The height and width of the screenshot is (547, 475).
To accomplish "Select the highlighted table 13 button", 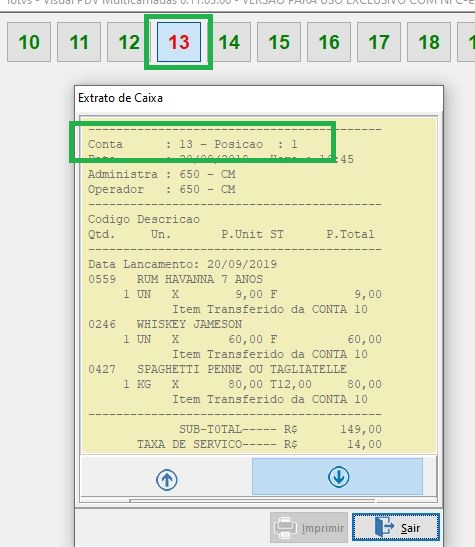I will point(179,42).
